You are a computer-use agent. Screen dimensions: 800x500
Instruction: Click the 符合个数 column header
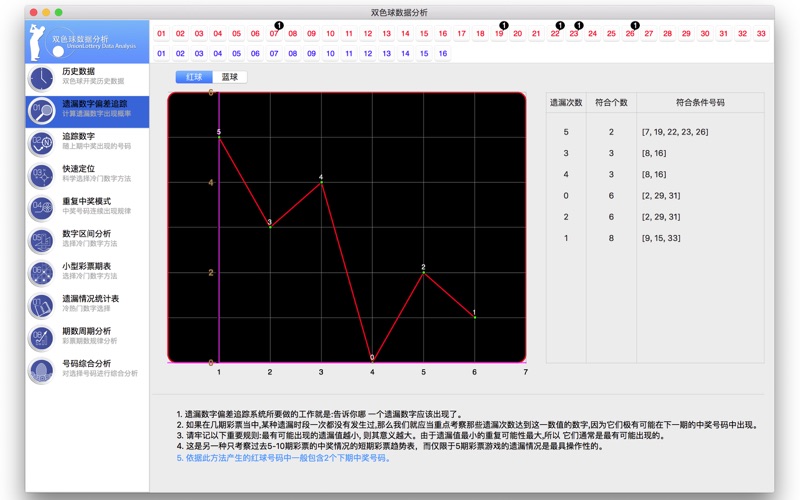pos(611,103)
